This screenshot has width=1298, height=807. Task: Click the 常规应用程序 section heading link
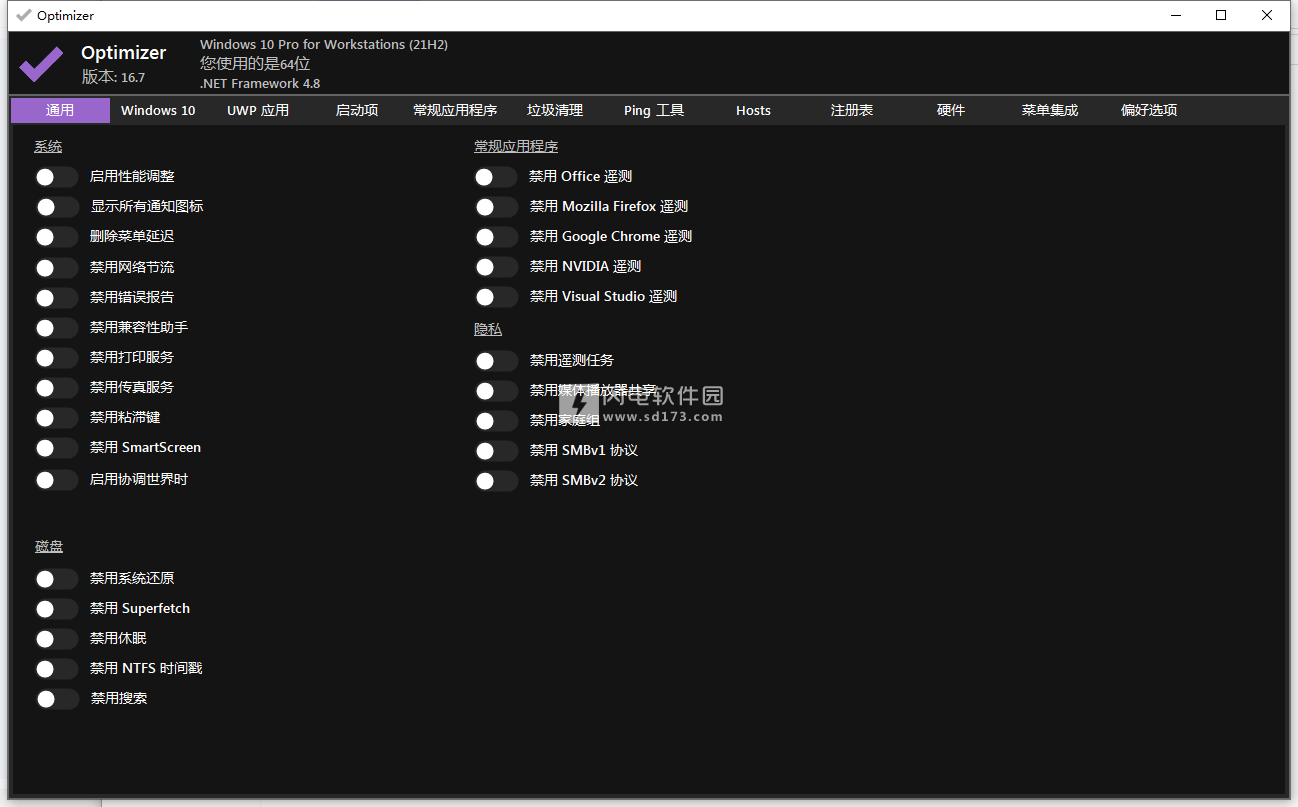click(516, 147)
